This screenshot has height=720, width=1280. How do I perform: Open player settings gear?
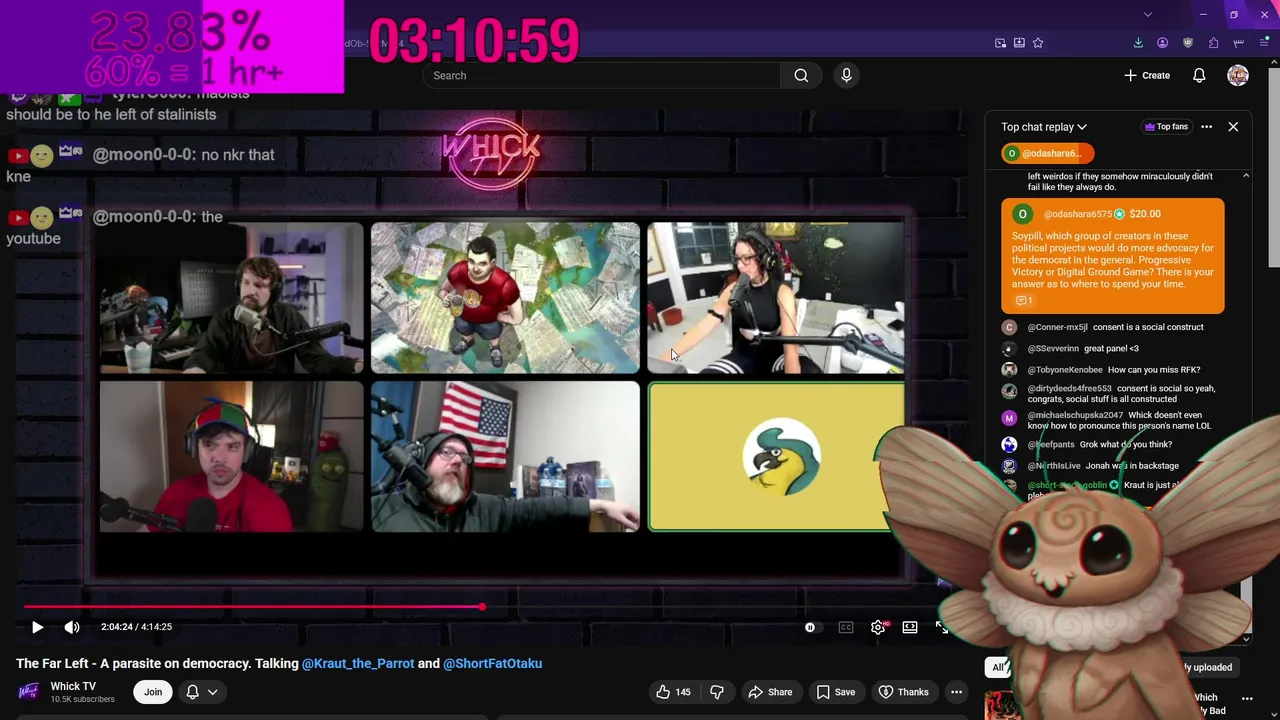(878, 627)
